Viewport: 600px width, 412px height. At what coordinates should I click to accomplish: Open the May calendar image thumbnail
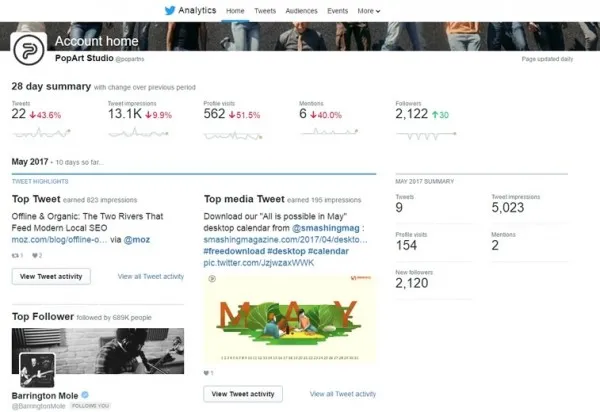(290, 318)
